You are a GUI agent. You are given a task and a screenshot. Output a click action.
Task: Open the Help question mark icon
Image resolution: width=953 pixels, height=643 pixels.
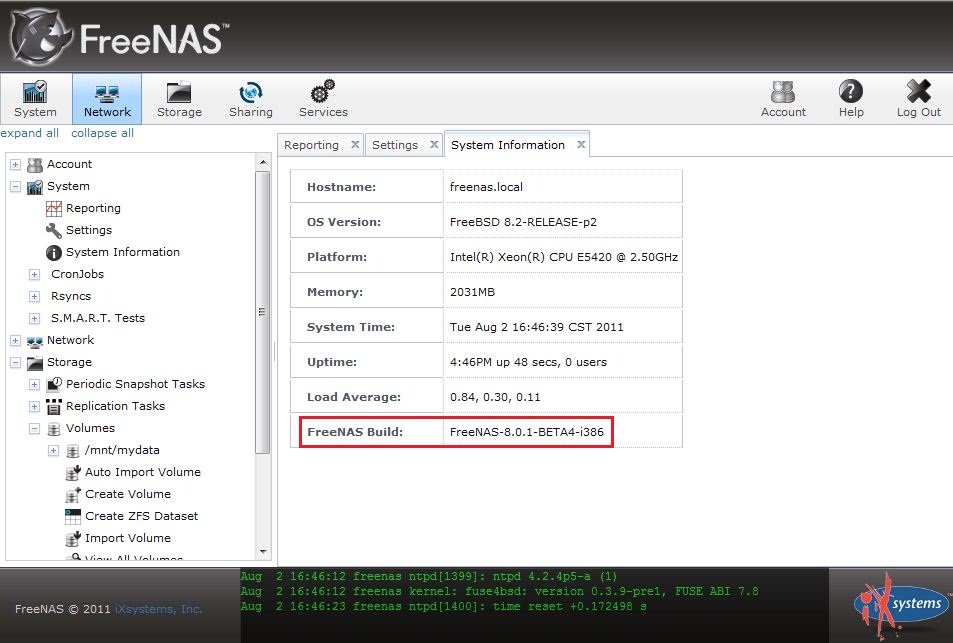point(851,99)
